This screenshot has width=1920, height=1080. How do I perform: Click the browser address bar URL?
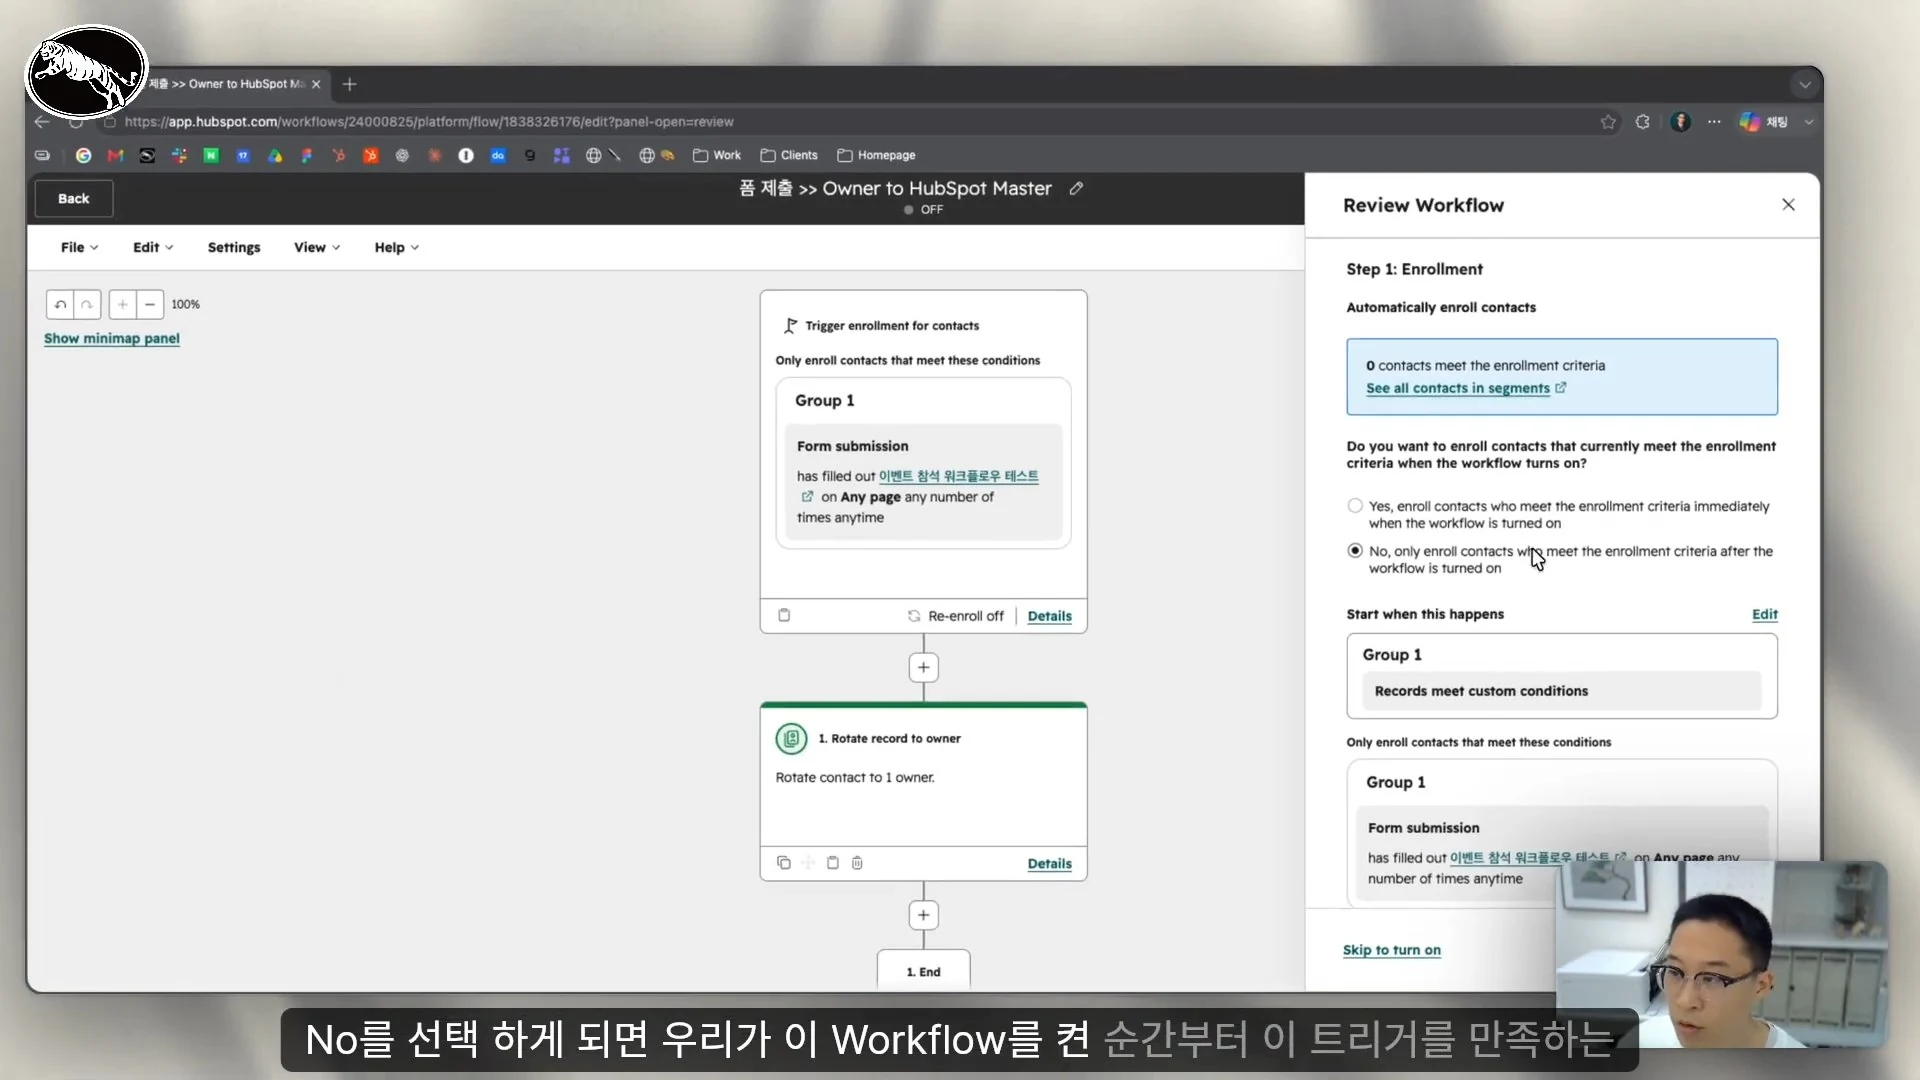[x=429, y=122]
